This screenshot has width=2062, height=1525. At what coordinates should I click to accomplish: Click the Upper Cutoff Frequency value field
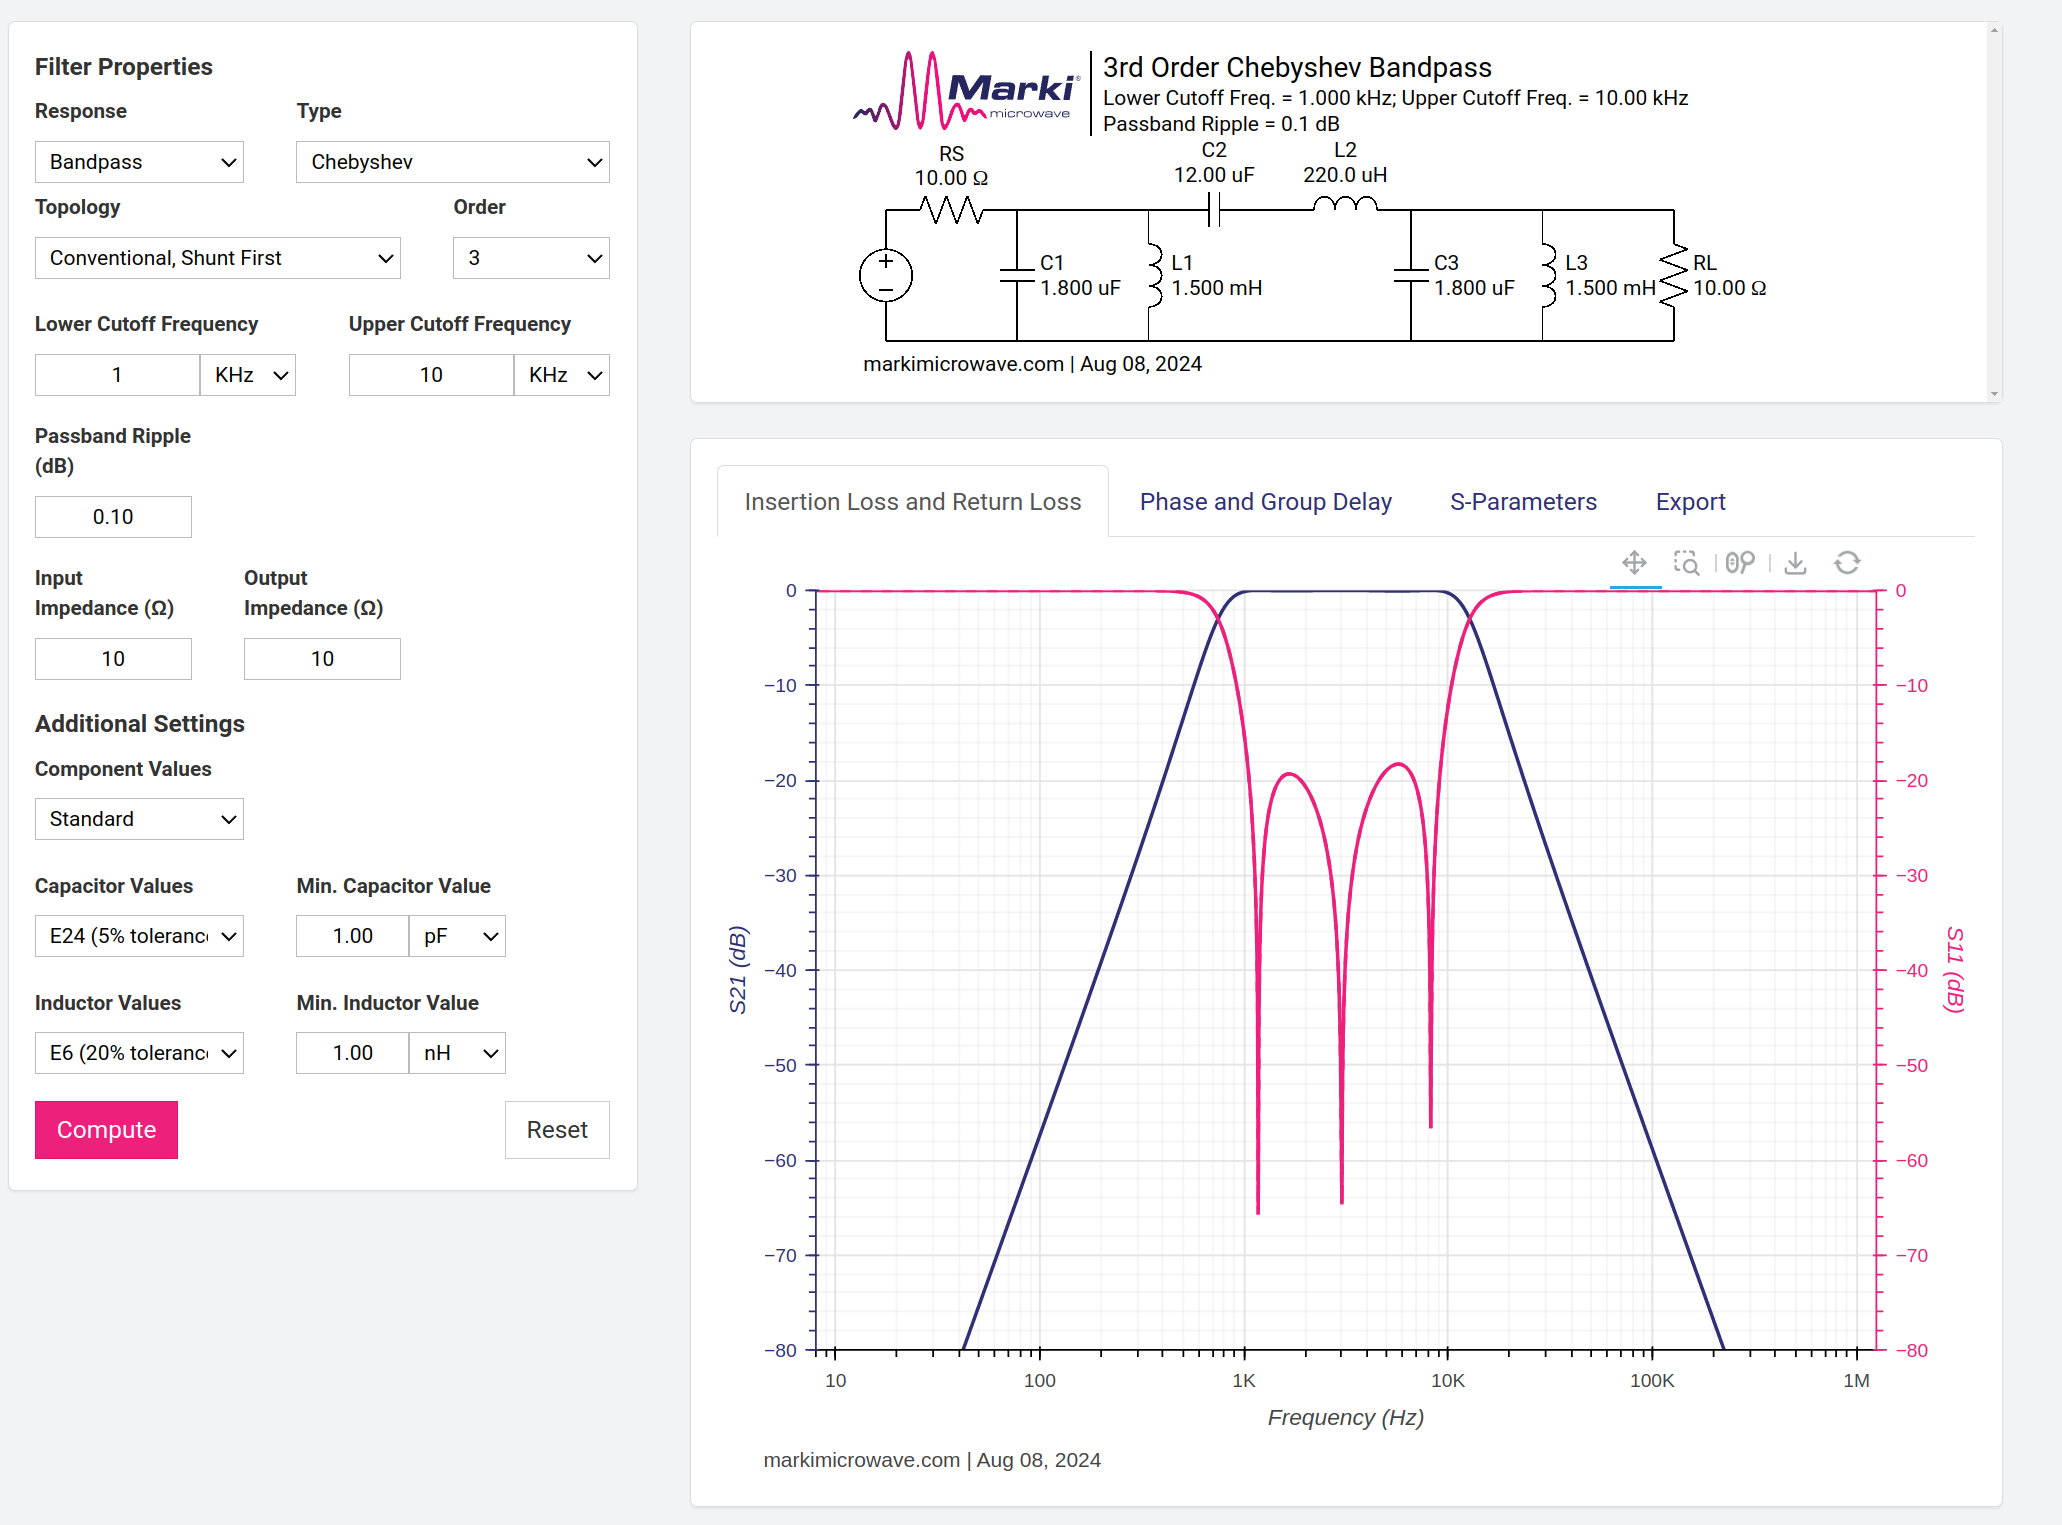(x=431, y=375)
